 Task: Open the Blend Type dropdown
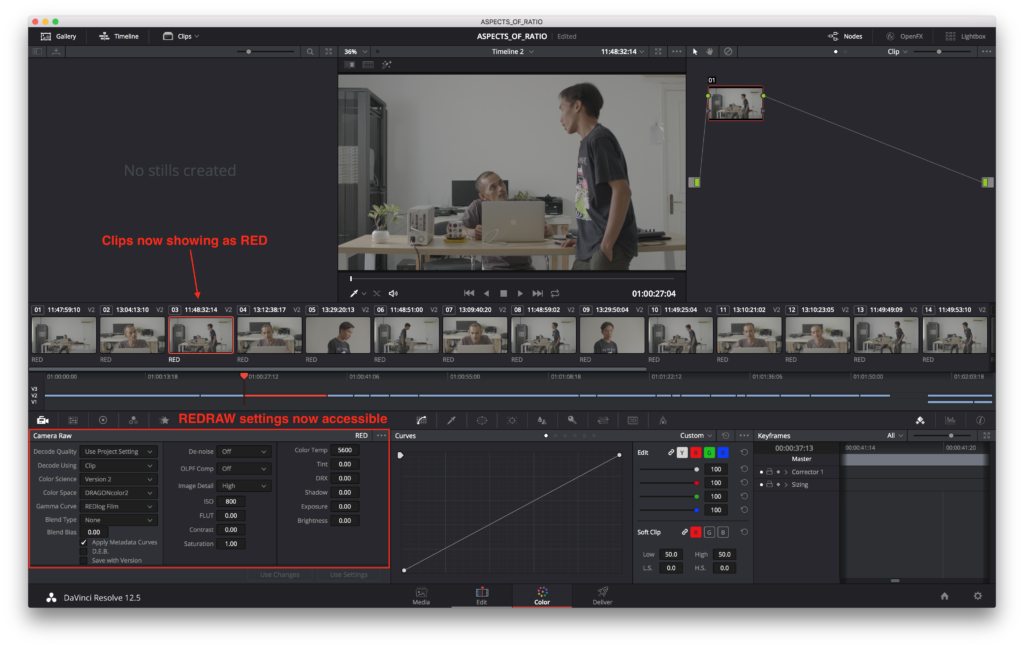[118, 520]
